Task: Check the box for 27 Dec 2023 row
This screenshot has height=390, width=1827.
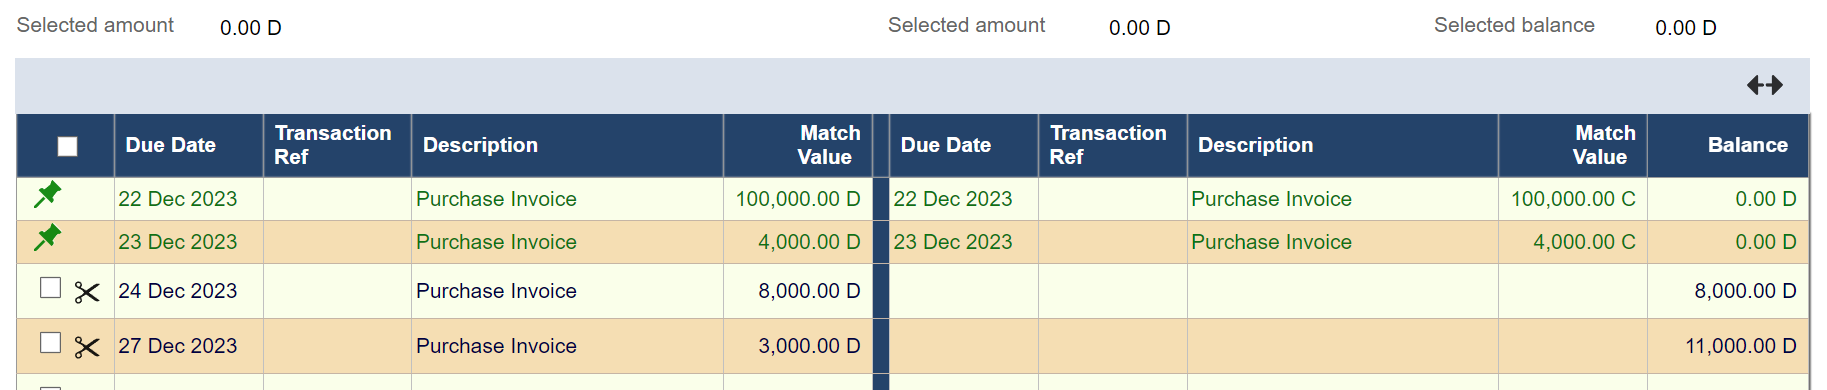Action: tap(50, 343)
